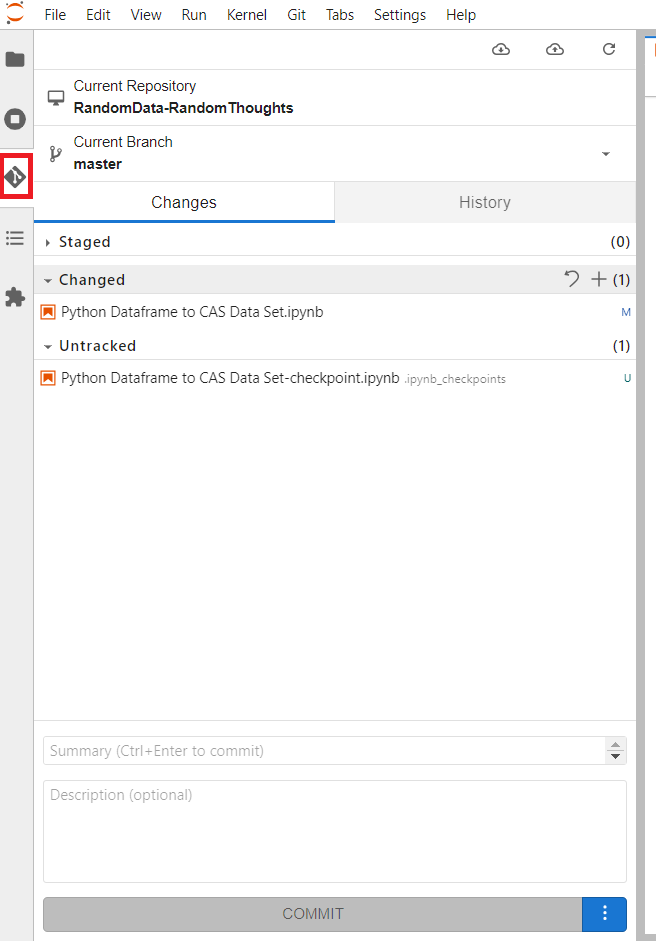Open the Current Branch dropdown

pyautogui.click(x=605, y=154)
